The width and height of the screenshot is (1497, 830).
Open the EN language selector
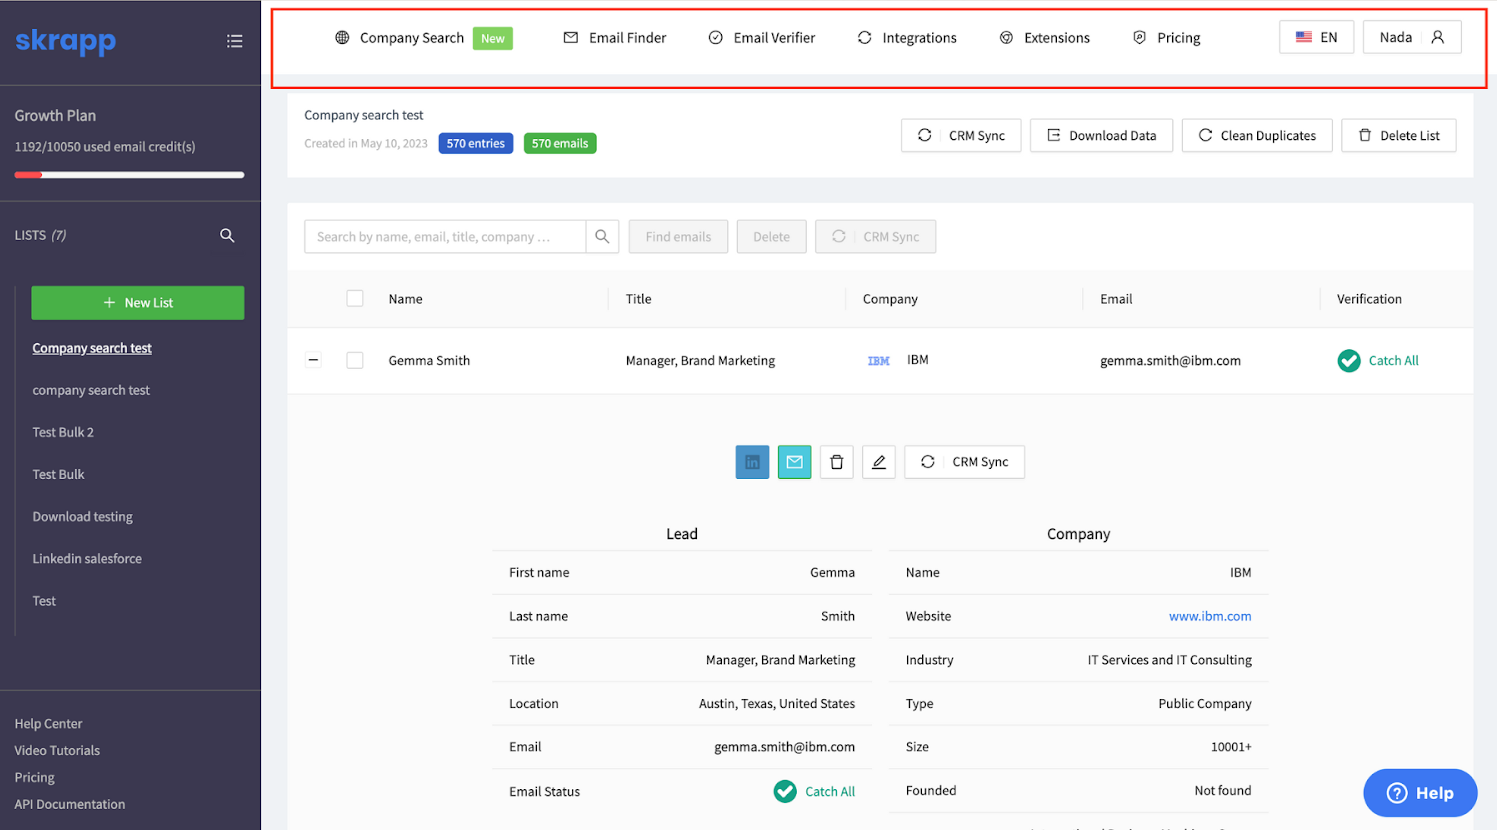pos(1316,37)
